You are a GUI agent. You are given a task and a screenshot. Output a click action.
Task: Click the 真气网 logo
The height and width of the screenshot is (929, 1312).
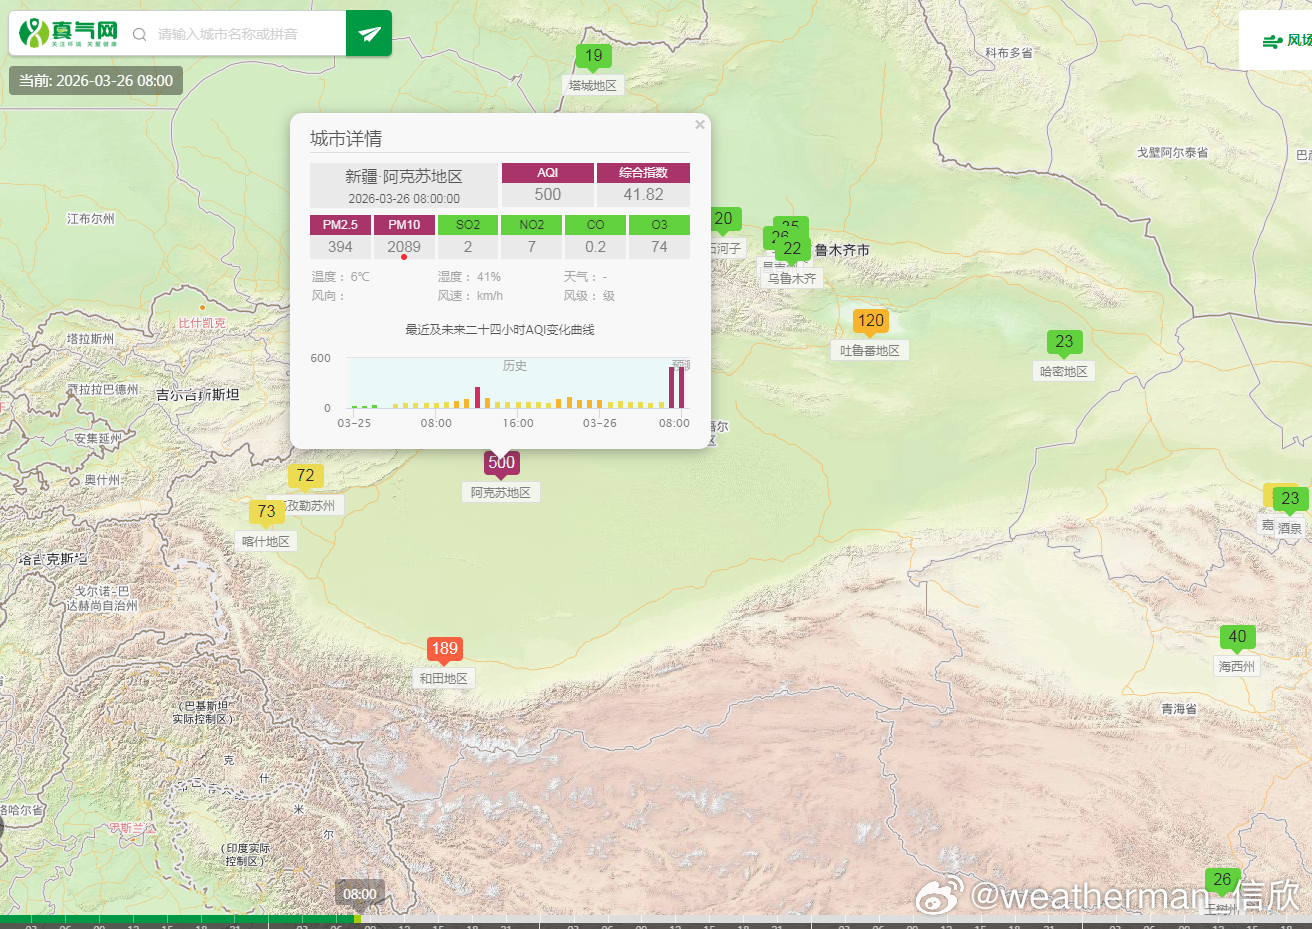69,33
